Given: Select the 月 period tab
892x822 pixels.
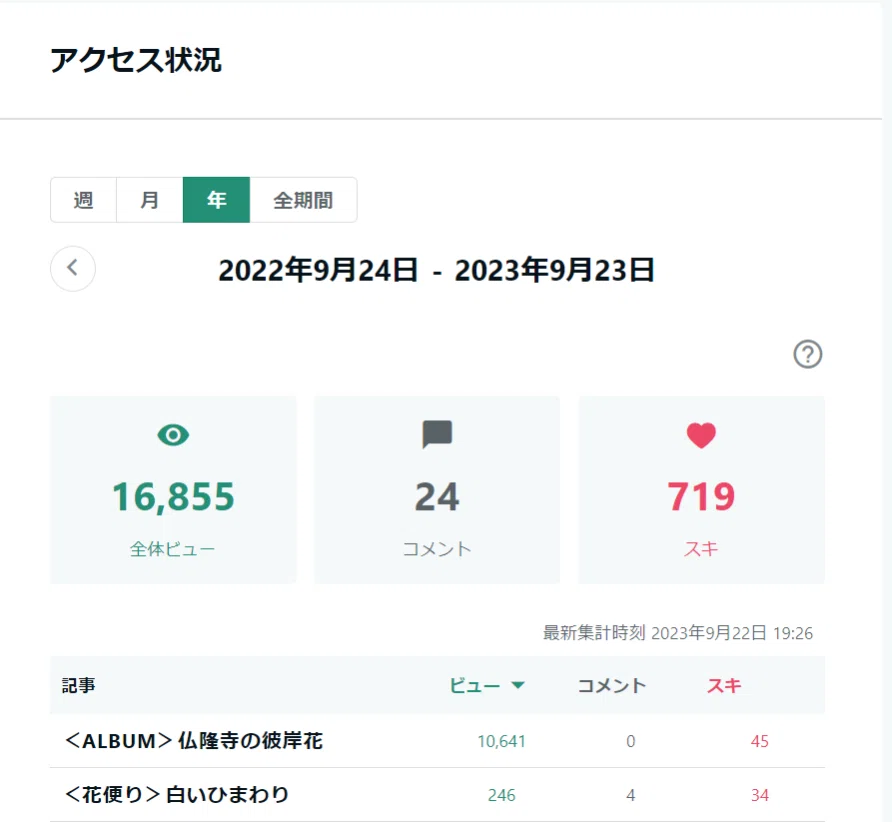Looking at the screenshot, I should (x=150, y=200).
